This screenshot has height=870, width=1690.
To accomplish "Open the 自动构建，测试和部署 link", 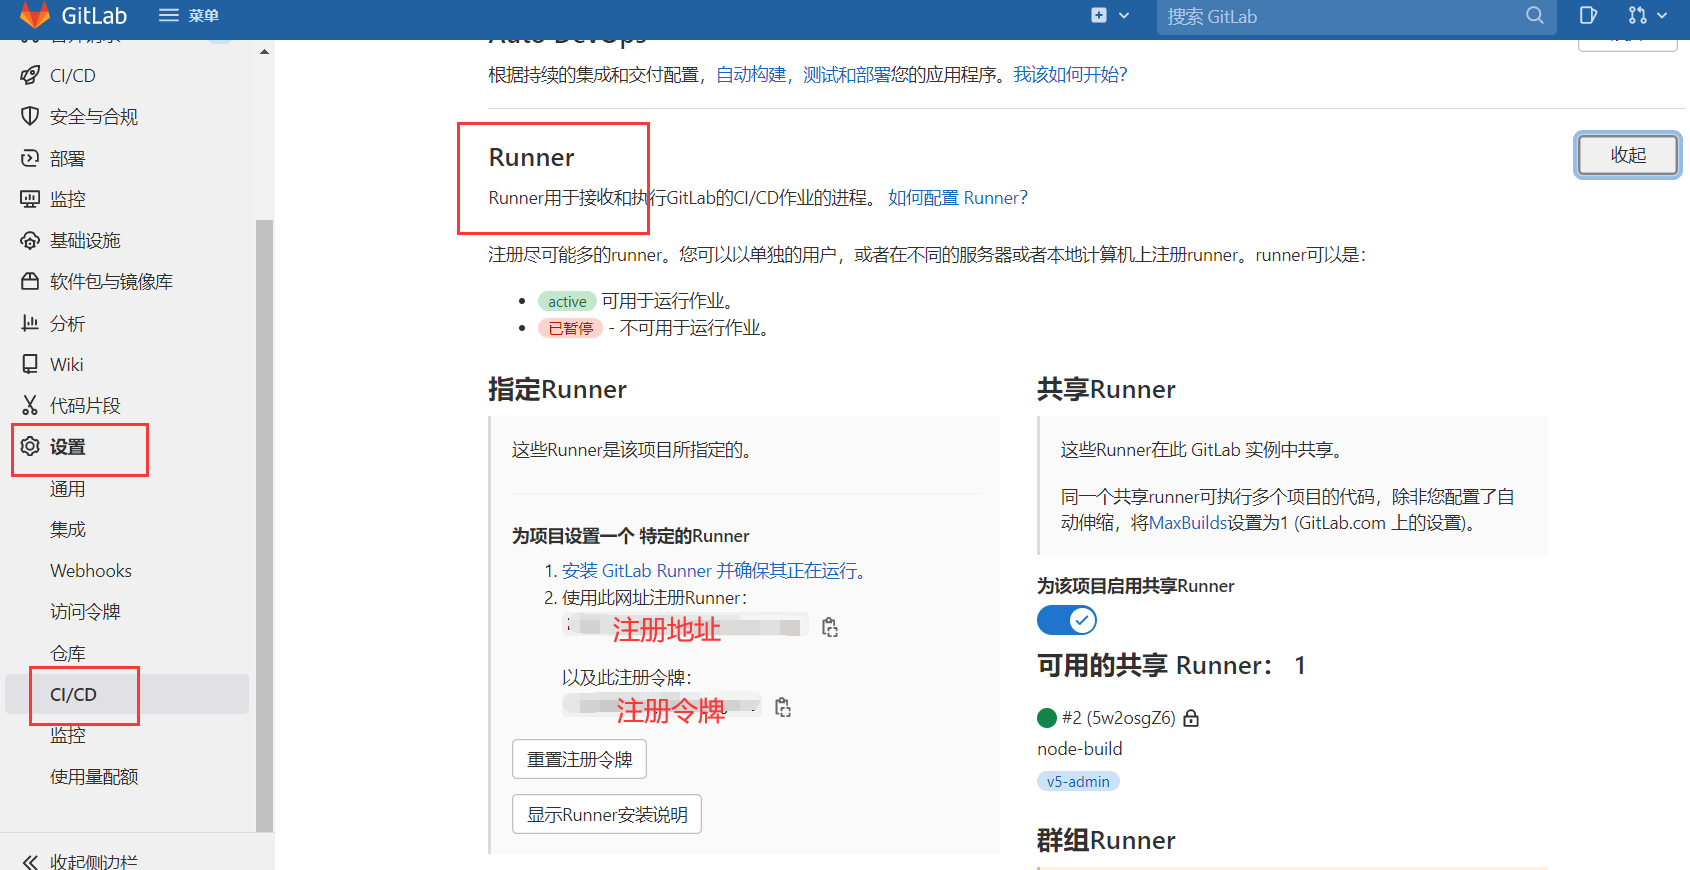I will click(x=803, y=75).
